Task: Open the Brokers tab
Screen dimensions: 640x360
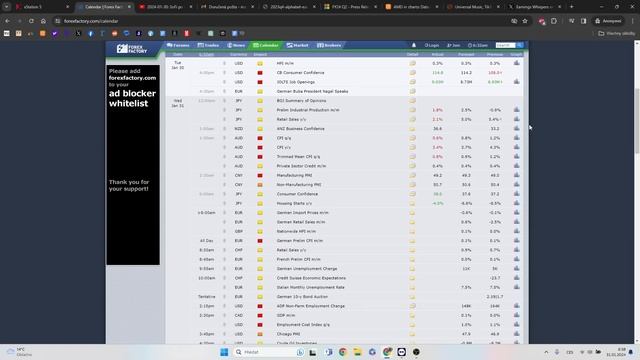Action: (329, 45)
